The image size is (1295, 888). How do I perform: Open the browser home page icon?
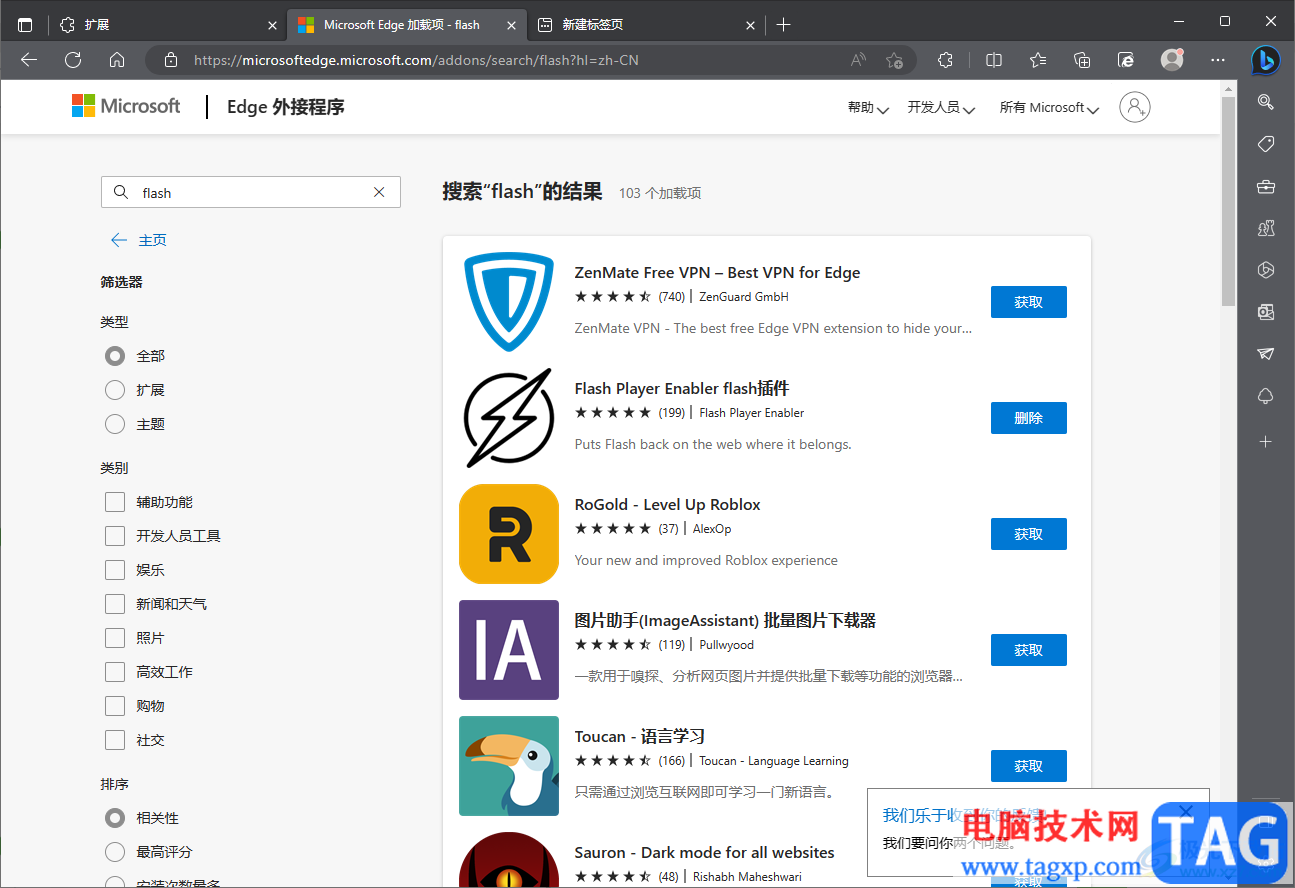(117, 60)
